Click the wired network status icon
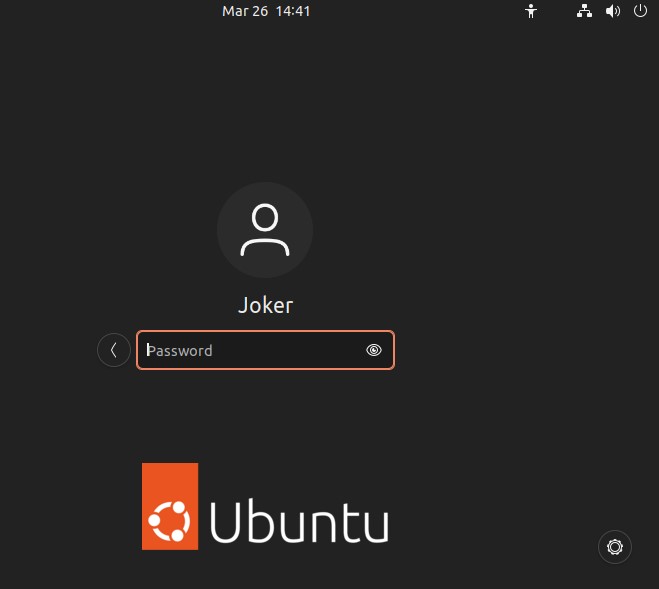The width and height of the screenshot is (659, 589). tap(584, 11)
